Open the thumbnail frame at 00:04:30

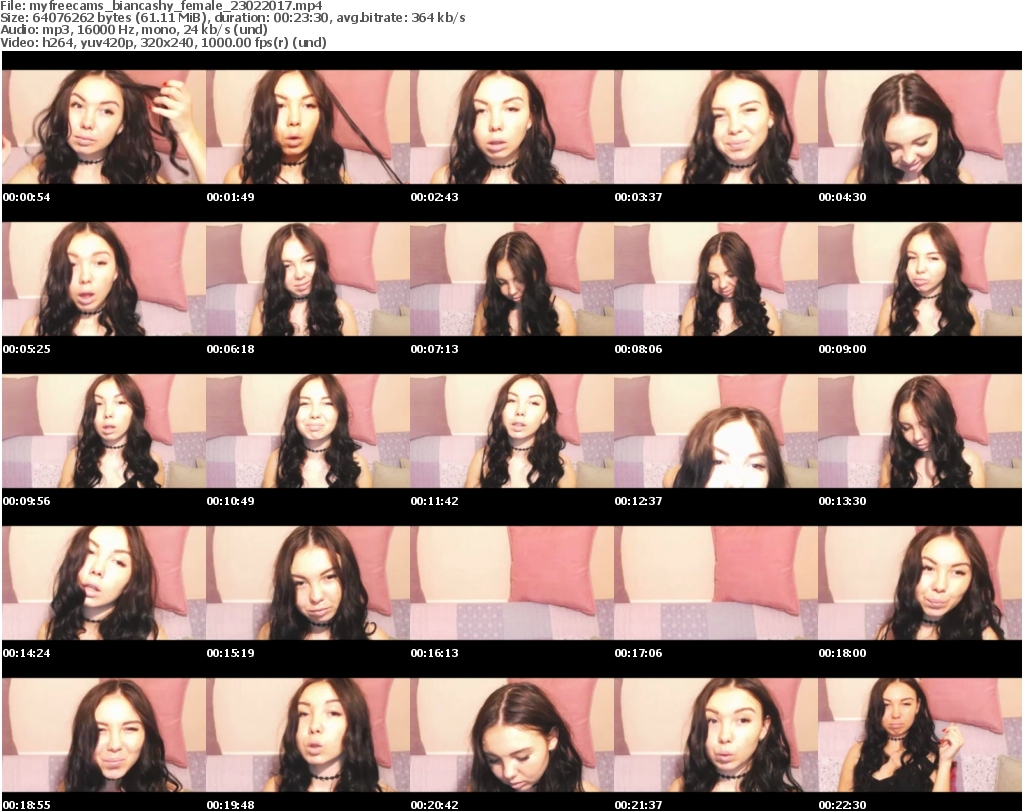point(920,127)
